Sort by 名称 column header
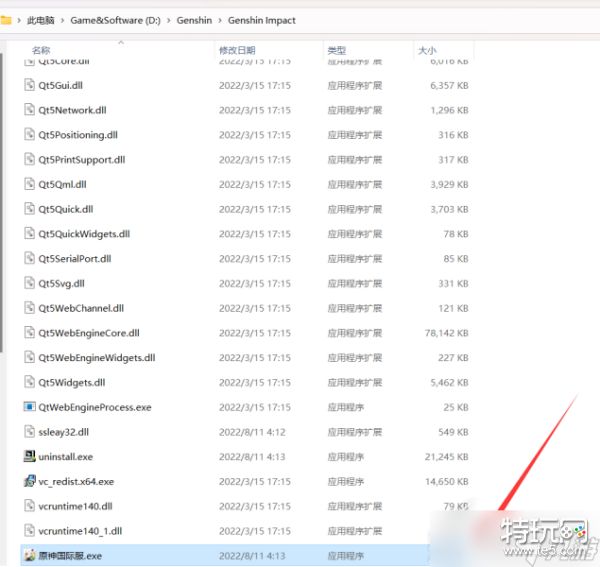 tap(41, 50)
